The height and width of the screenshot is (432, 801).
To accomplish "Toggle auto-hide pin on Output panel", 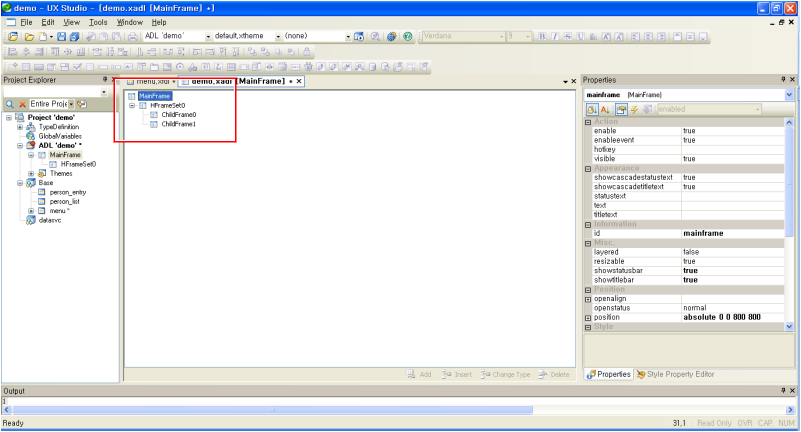I will point(782,391).
